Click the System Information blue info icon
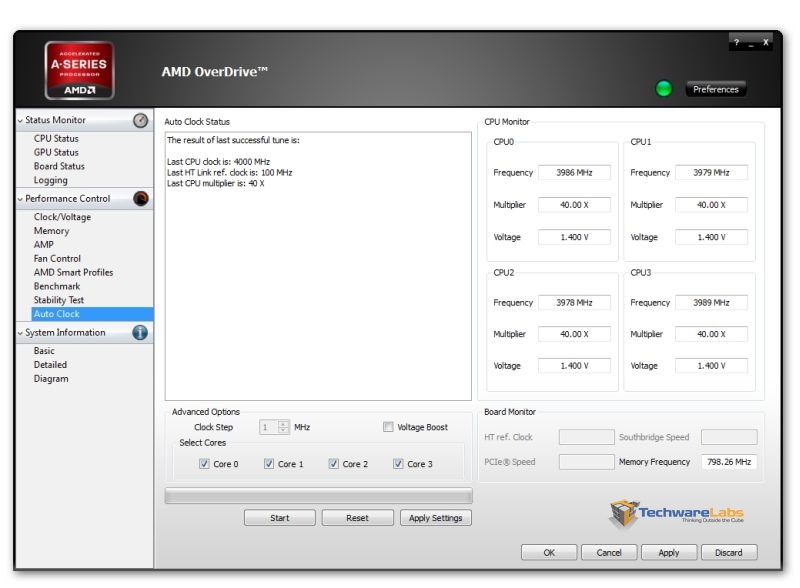 (140, 333)
